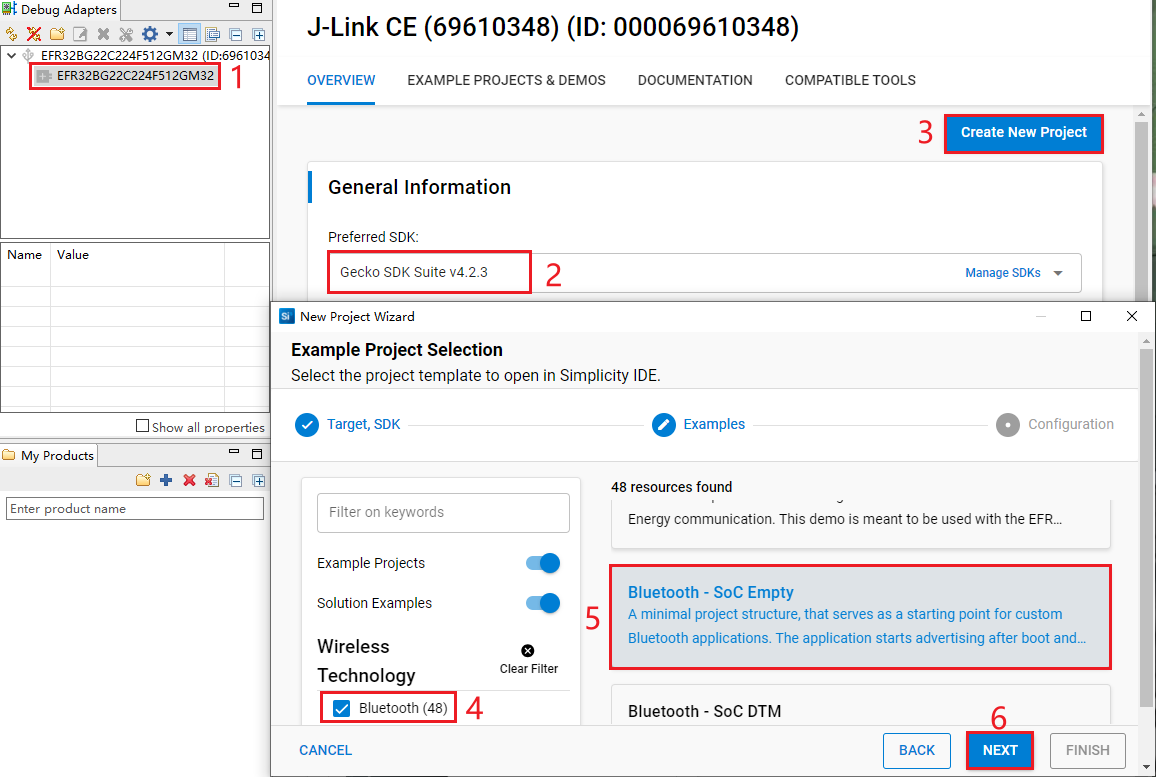
Task: Switch to the DOCUMENTATION tab
Action: 695,80
